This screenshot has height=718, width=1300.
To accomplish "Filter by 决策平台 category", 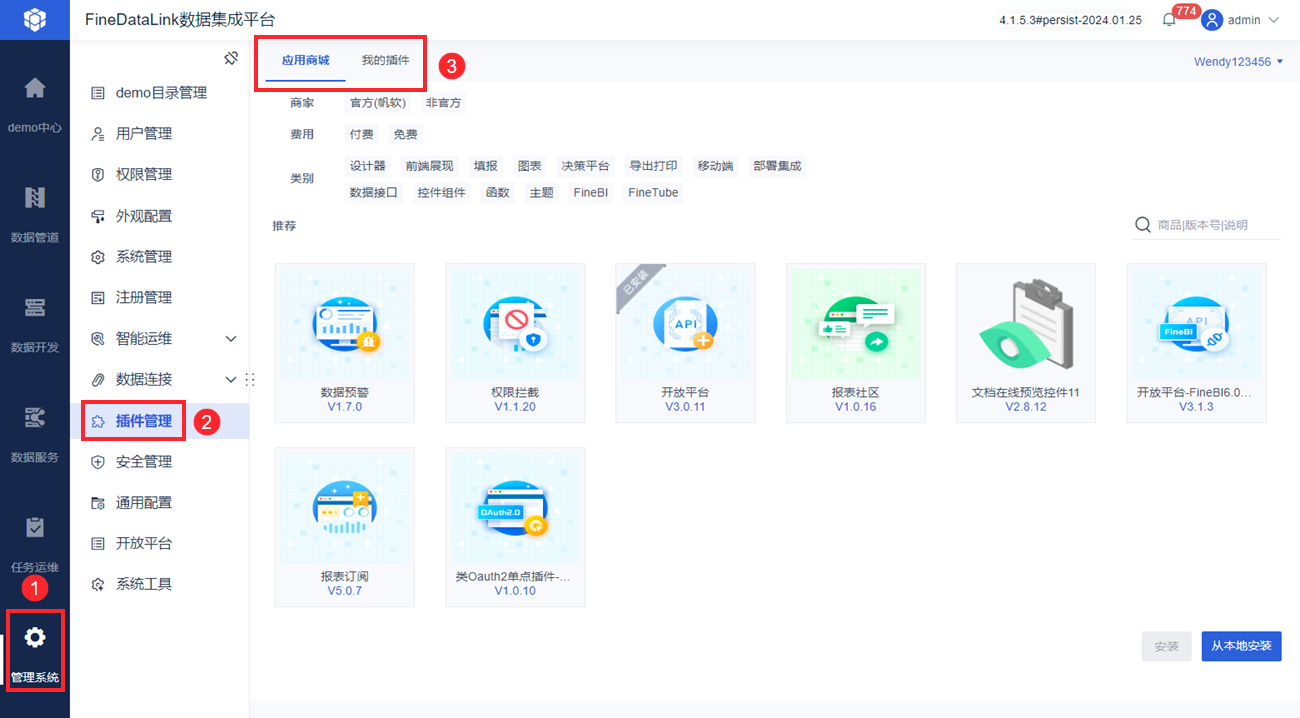I will [585, 166].
